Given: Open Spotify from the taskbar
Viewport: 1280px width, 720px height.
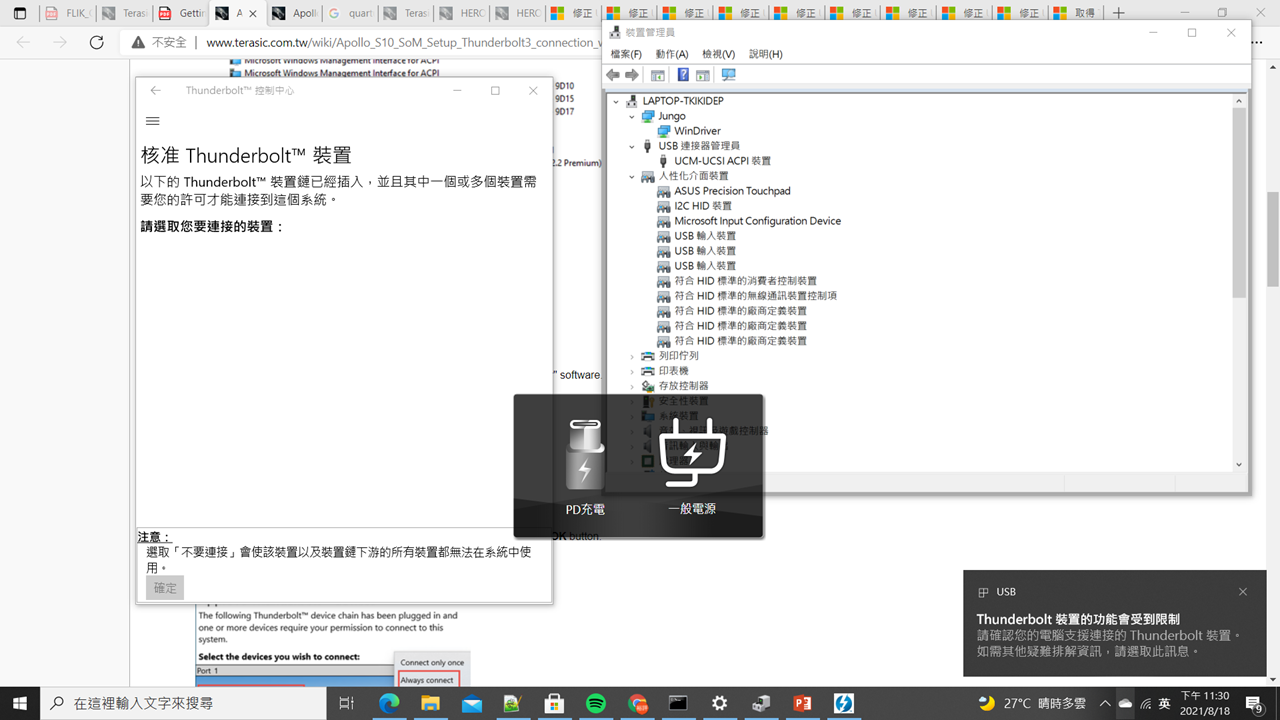Looking at the screenshot, I should [596, 703].
